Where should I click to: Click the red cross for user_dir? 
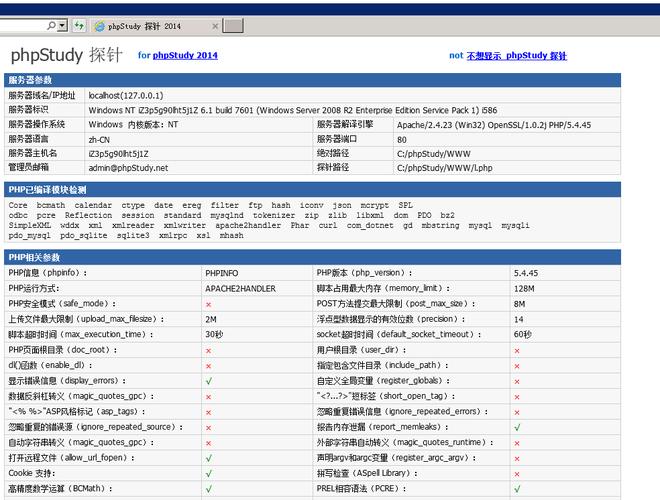click(x=517, y=351)
